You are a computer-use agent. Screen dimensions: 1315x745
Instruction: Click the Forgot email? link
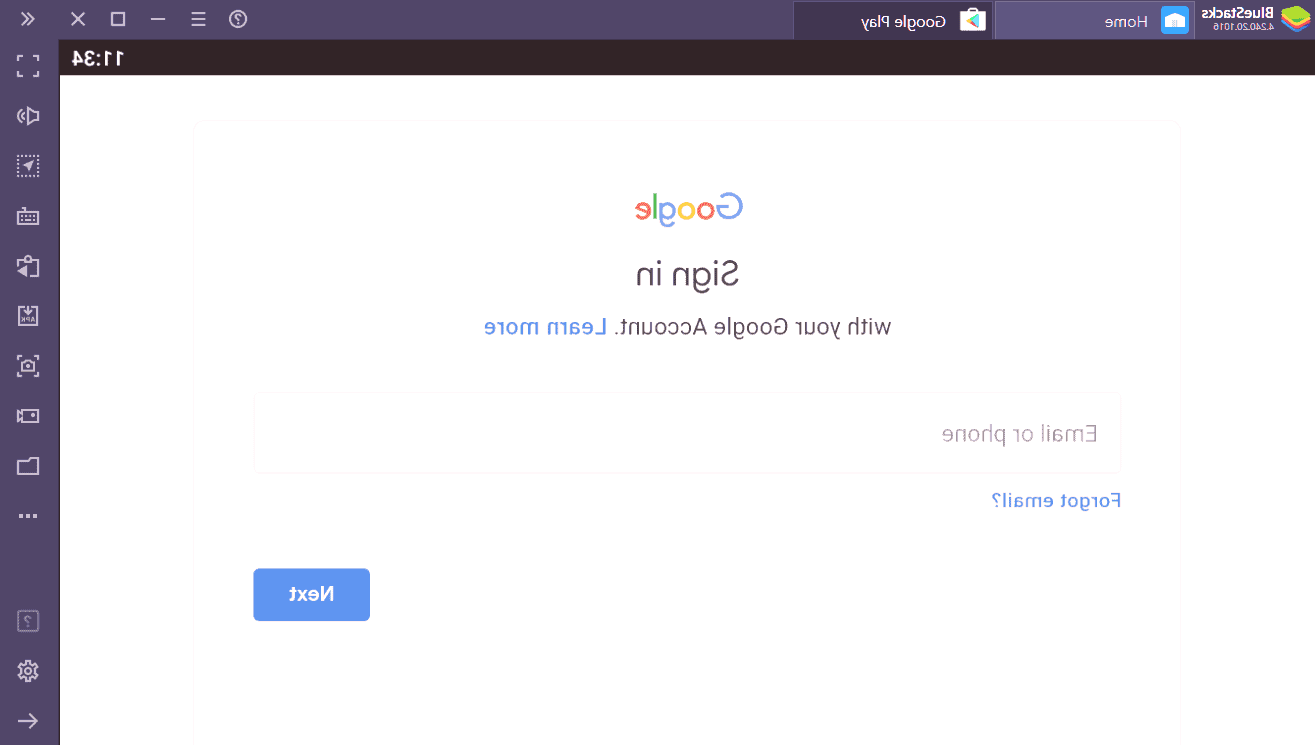tap(1055, 501)
